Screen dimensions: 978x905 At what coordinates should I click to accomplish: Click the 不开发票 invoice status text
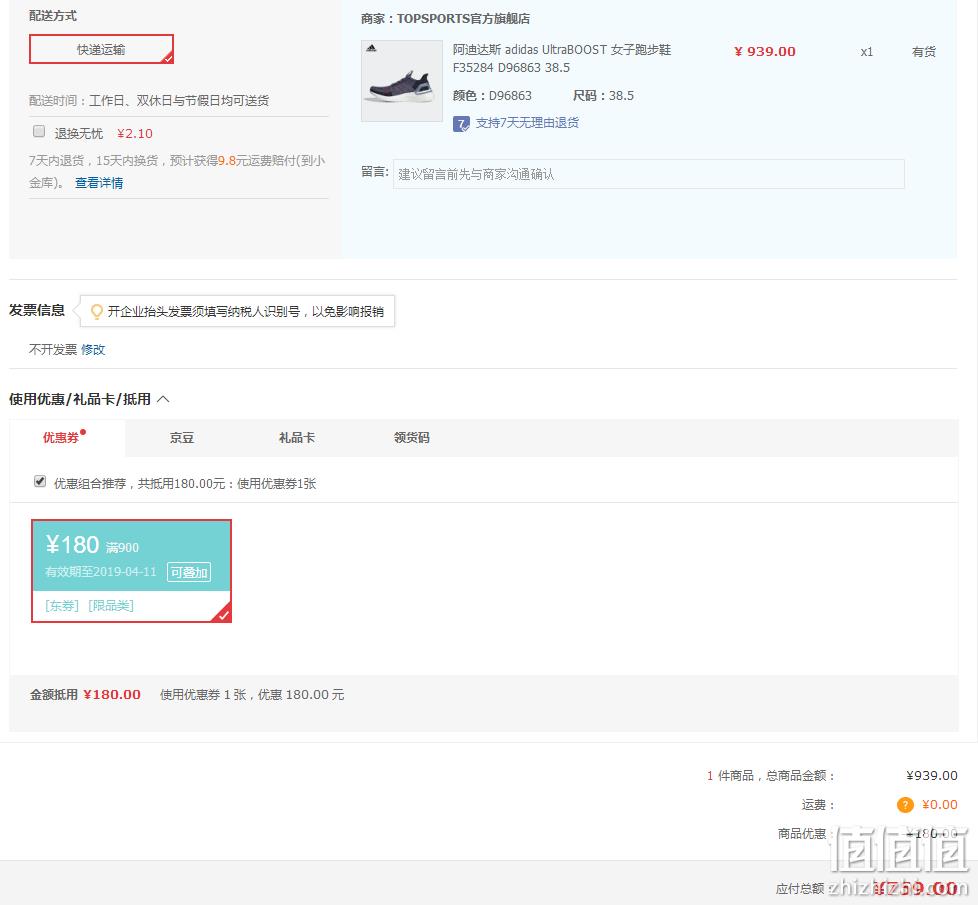pos(53,349)
